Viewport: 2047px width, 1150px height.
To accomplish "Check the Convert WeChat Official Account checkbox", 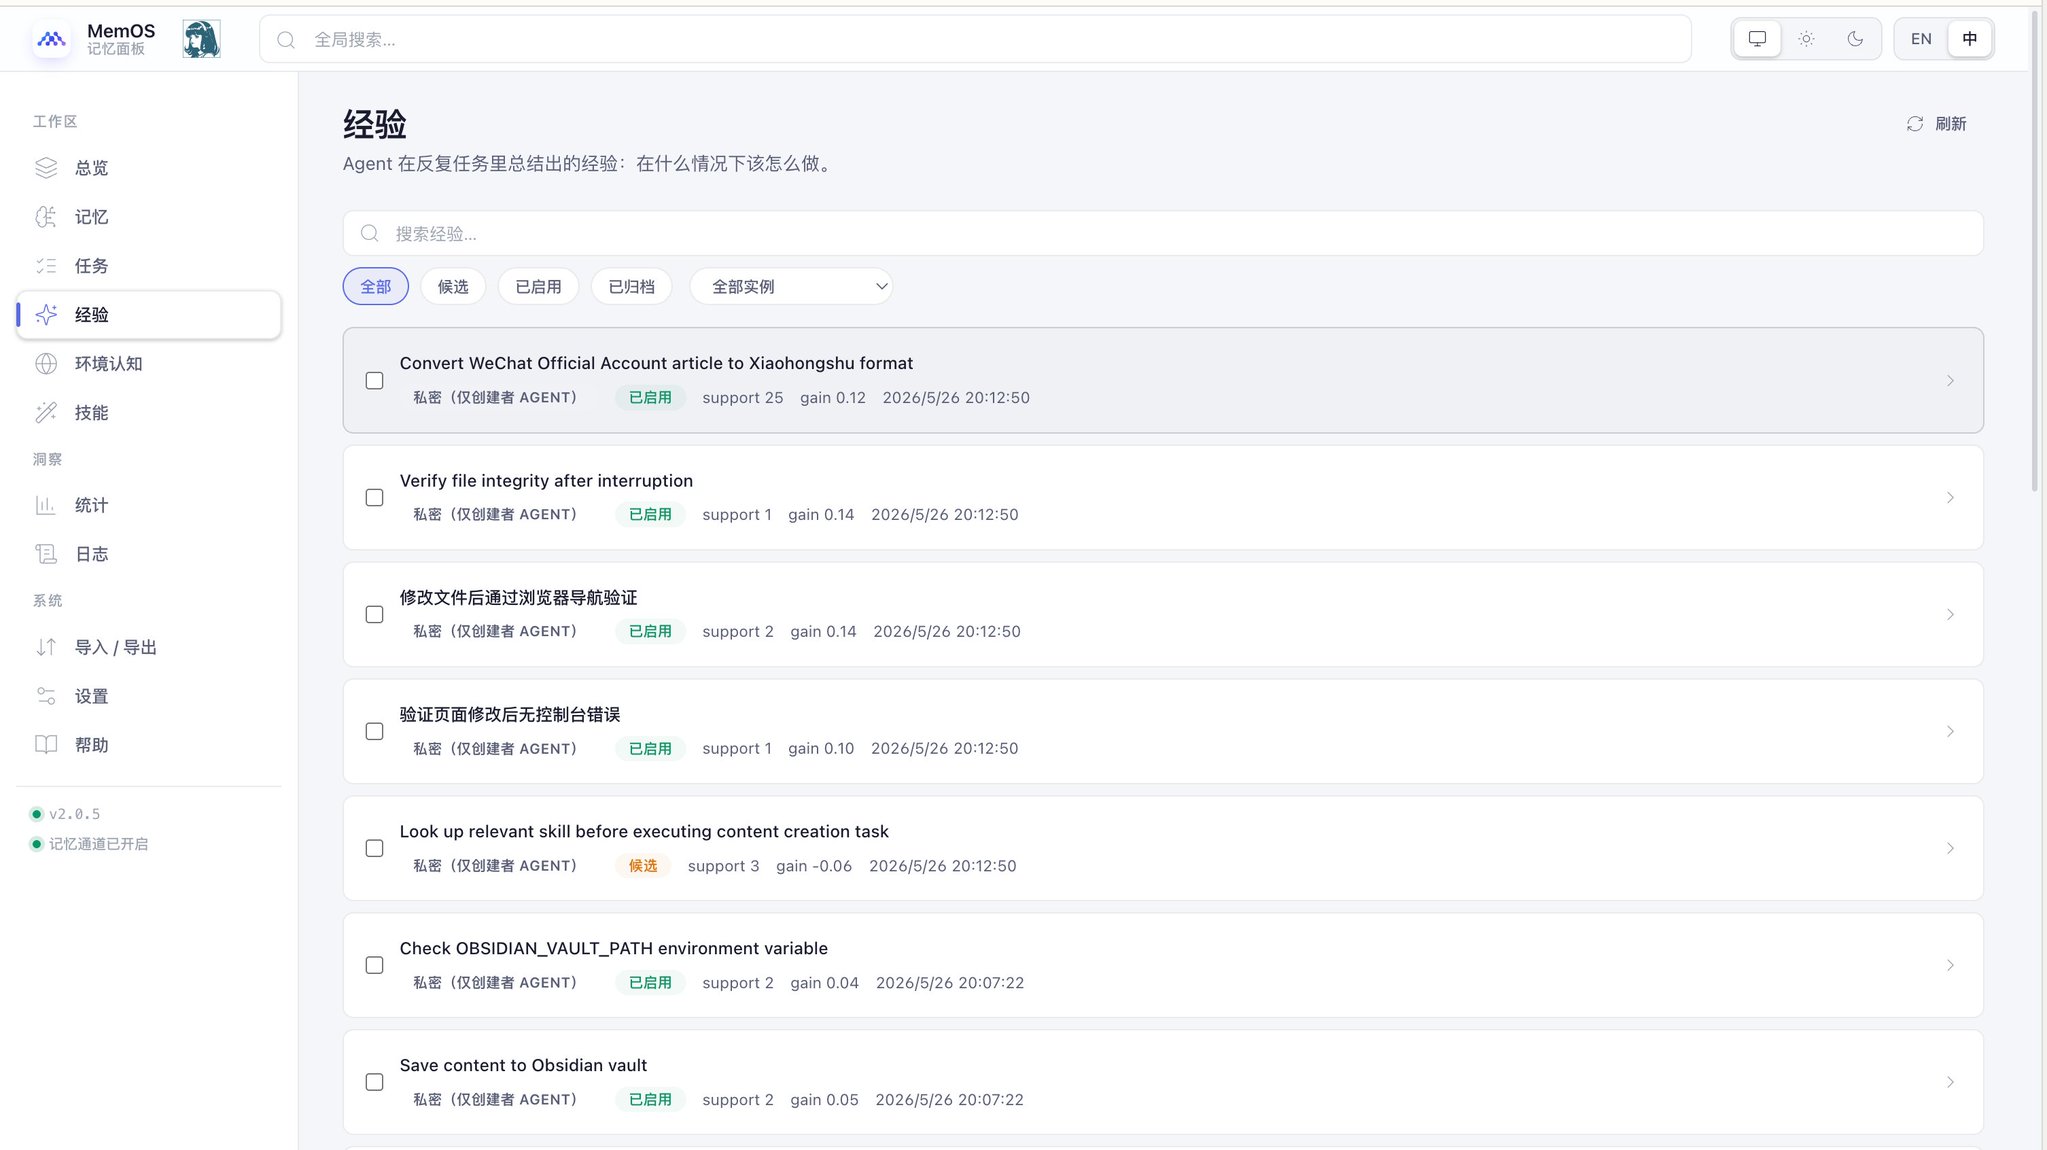I will [374, 381].
